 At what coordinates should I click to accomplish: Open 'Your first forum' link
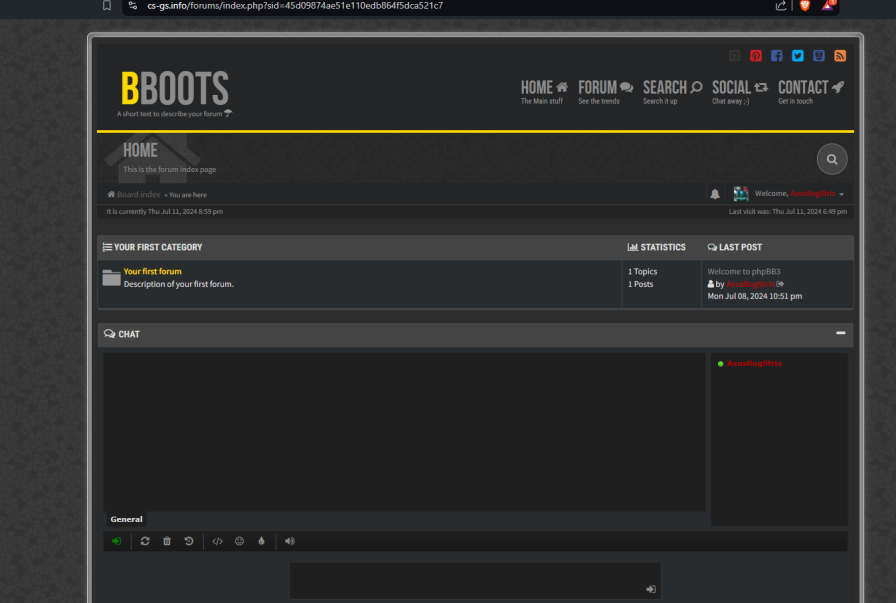point(153,271)
